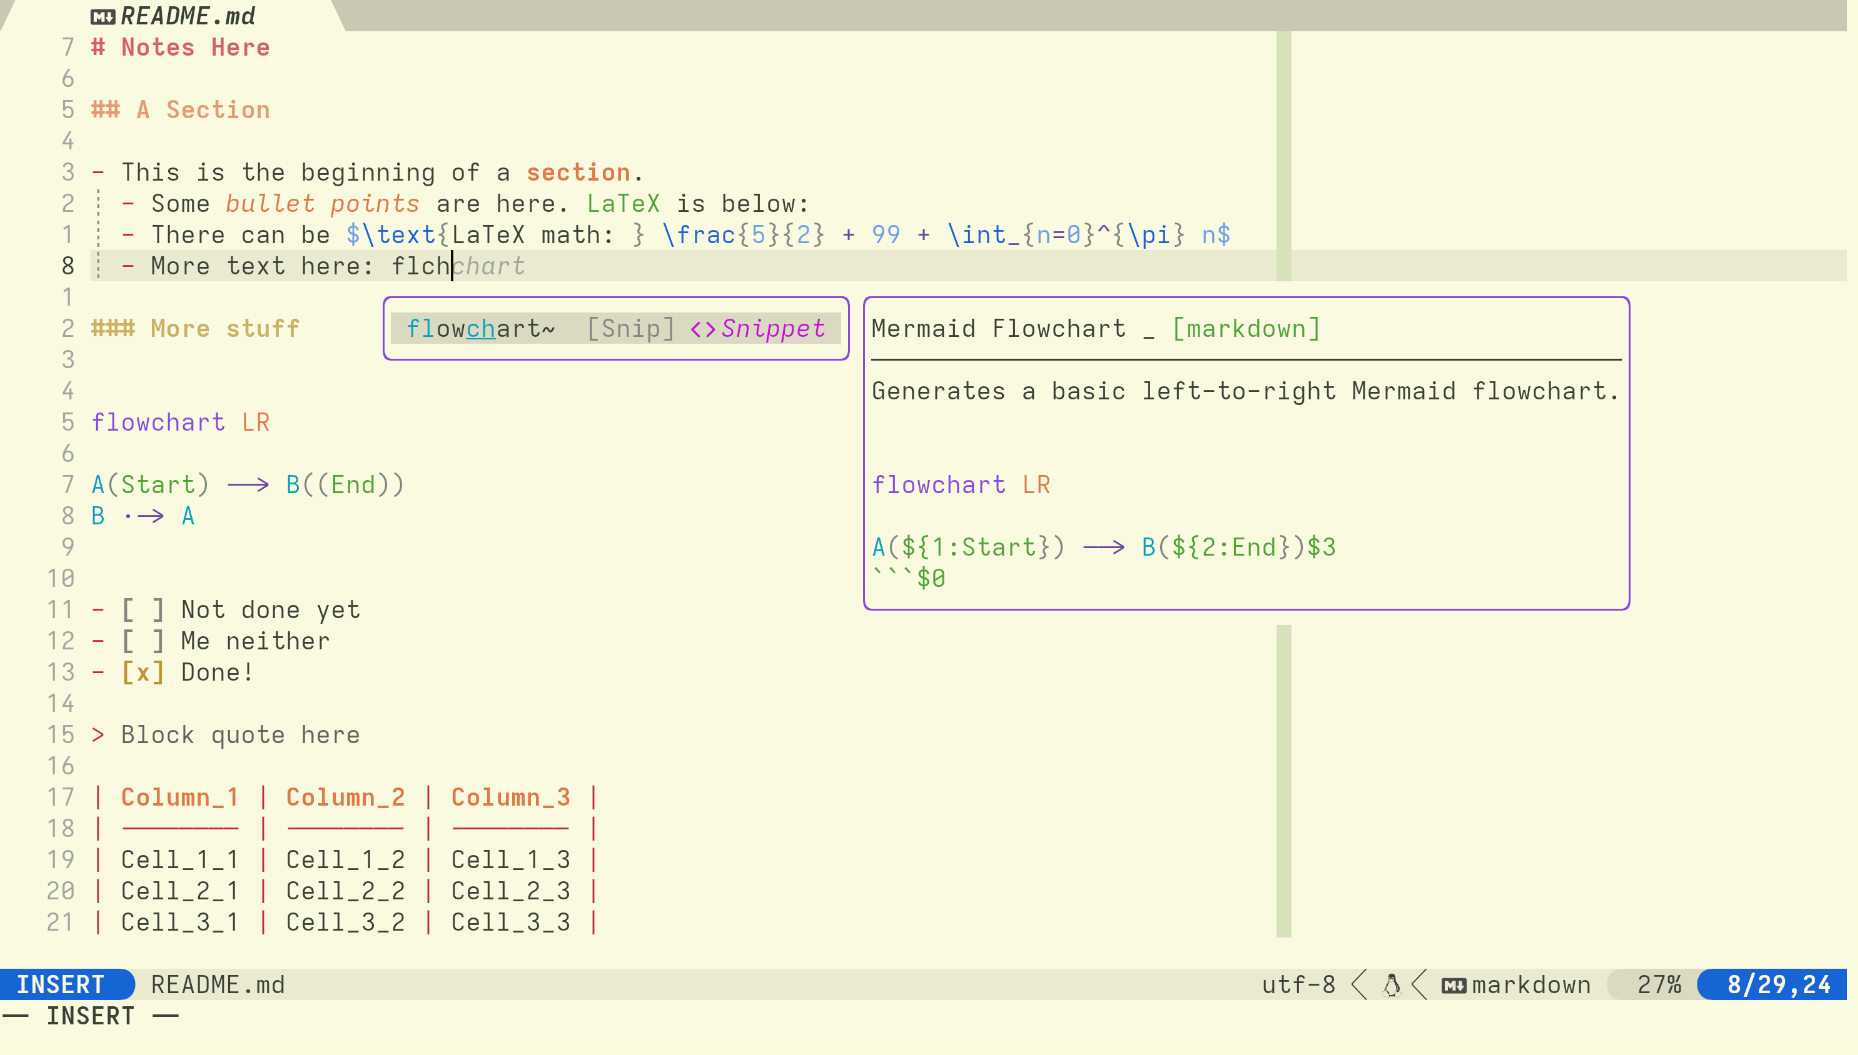This screenshot has width=1858, height=1055.
Task: Click the snippet description text in popup
Action: 1246,391
